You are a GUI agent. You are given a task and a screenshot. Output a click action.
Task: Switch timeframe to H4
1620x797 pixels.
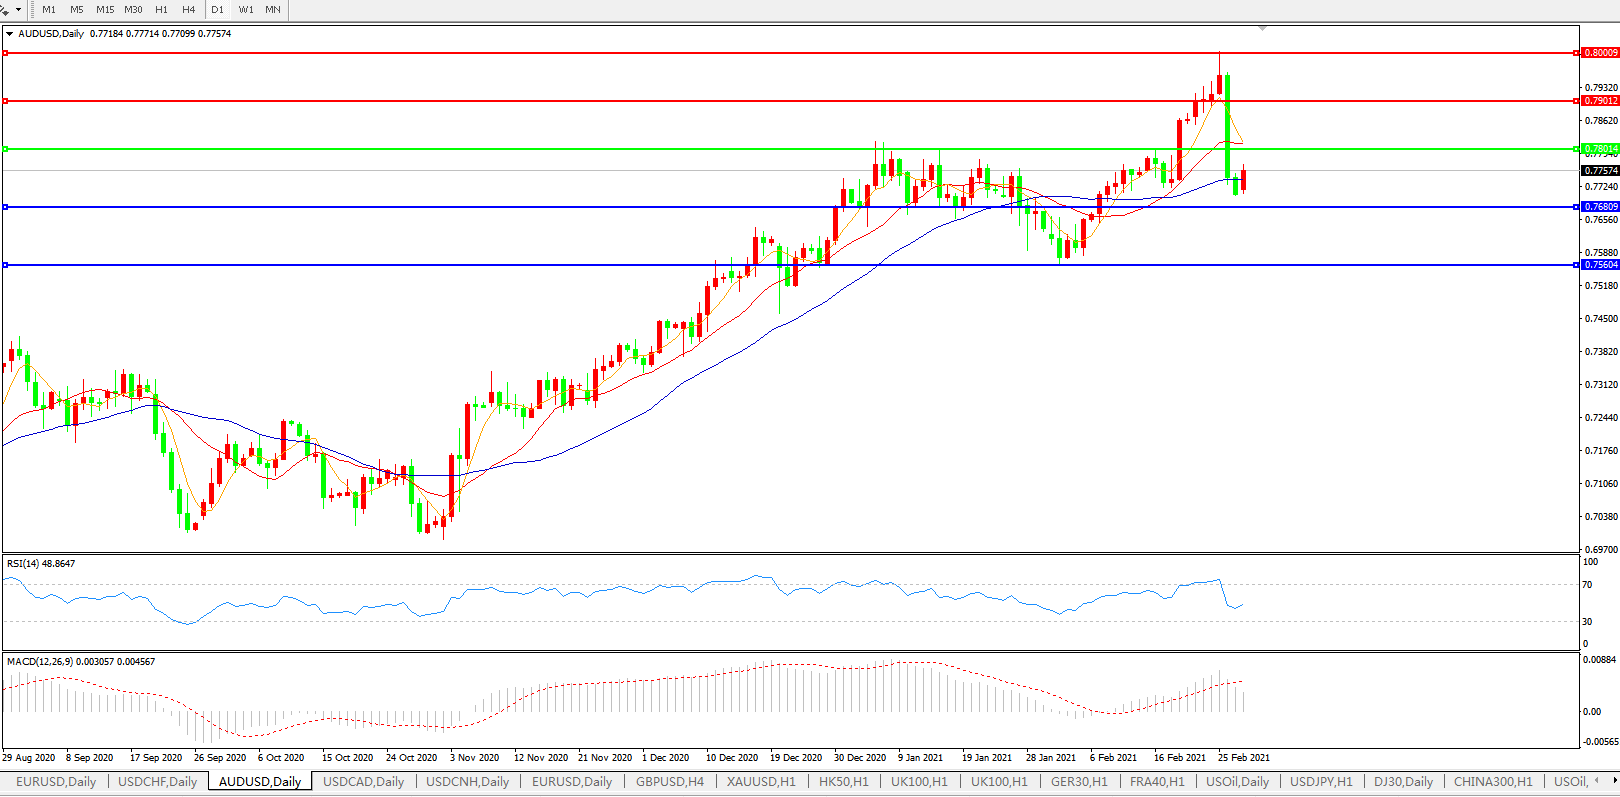pos(189,9)
